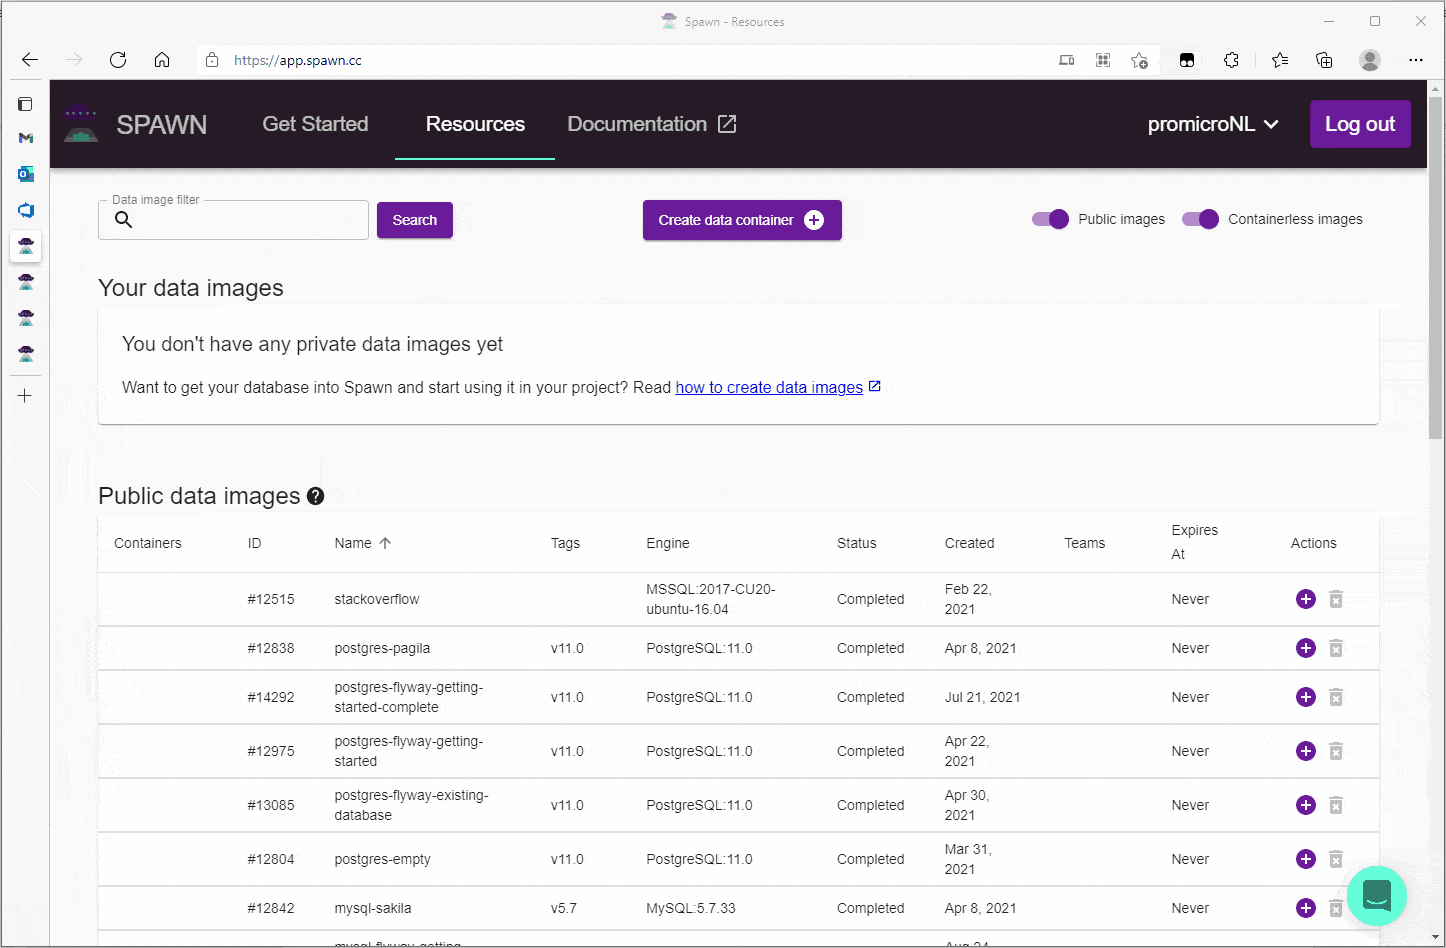This screenshot has height=948, width=1446.
Task: Add a container for stackoverflow image
Action: pyautogui.click(x=1305, y=599)
